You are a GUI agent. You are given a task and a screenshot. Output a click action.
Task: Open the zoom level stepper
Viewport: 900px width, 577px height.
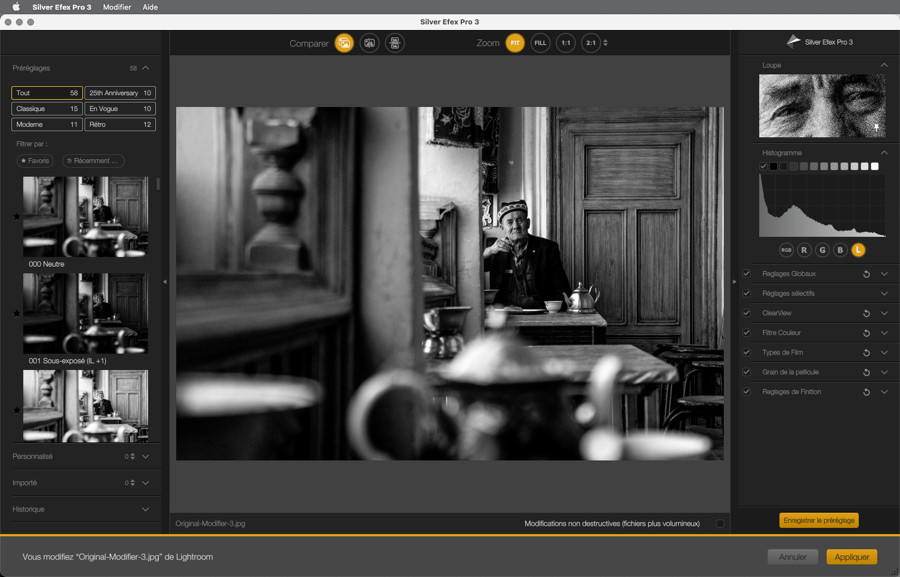click(605, 43)
